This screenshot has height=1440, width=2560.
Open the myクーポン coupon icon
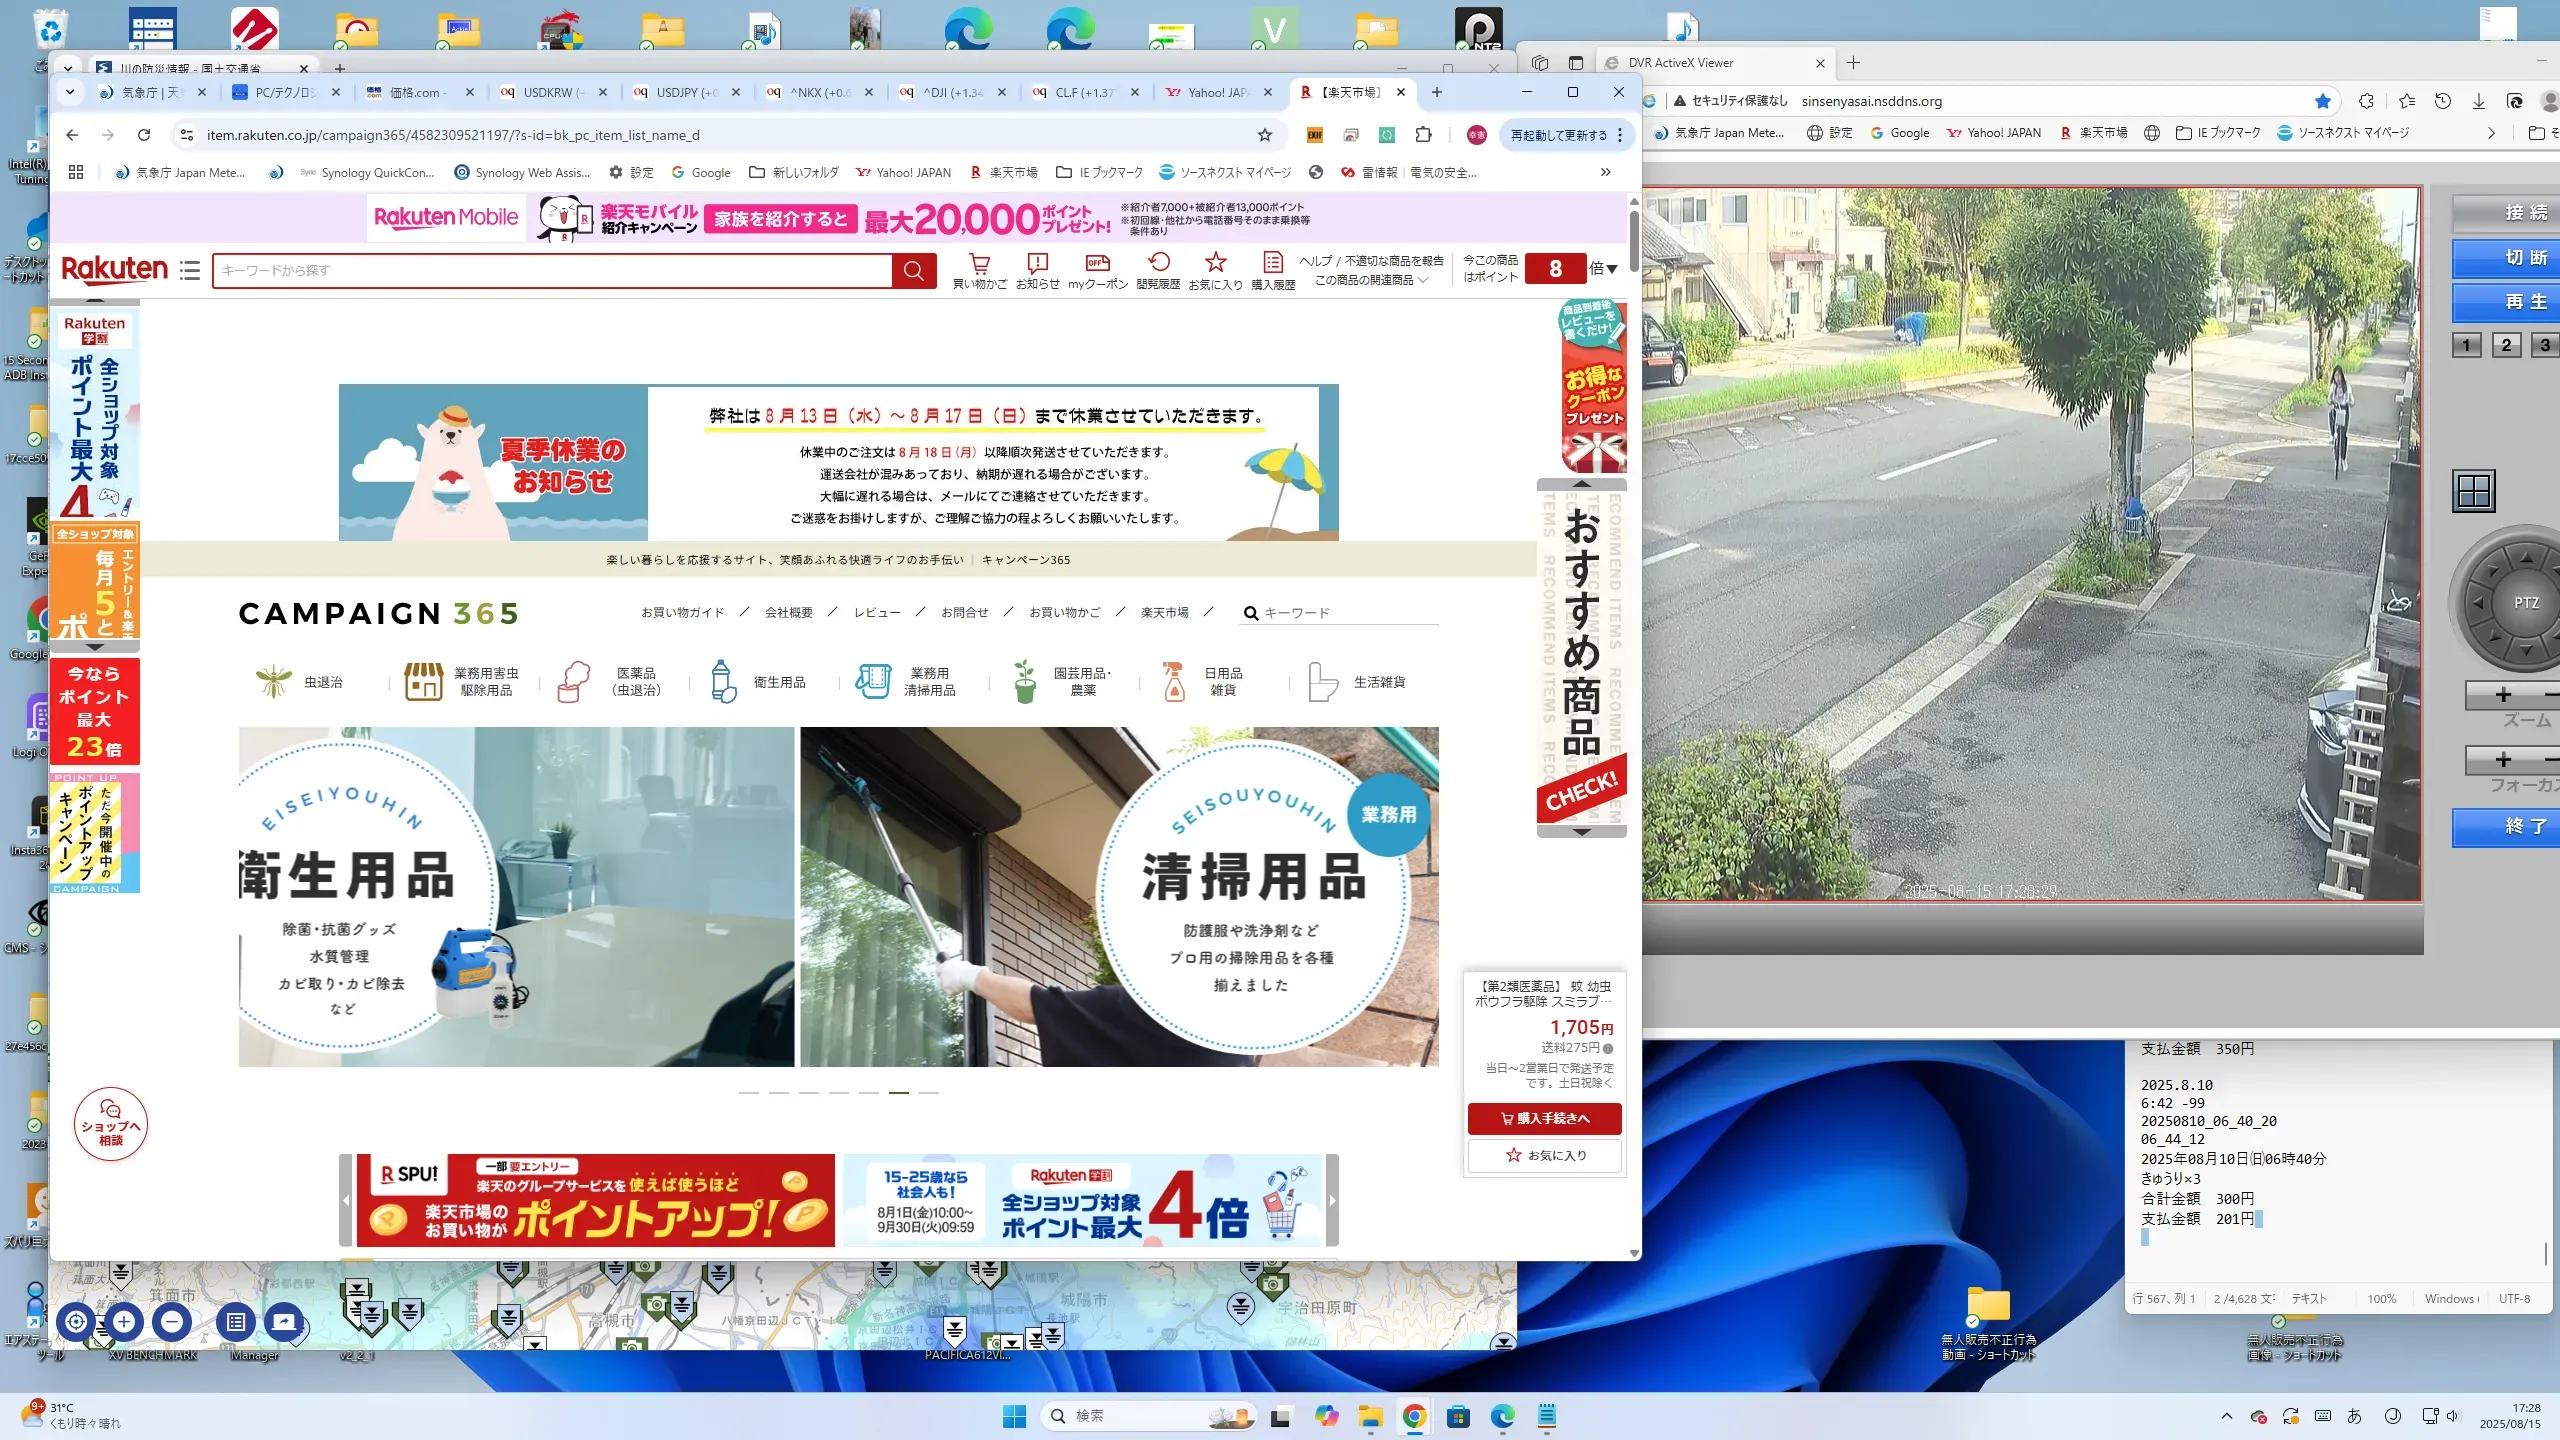point(1097,264)
